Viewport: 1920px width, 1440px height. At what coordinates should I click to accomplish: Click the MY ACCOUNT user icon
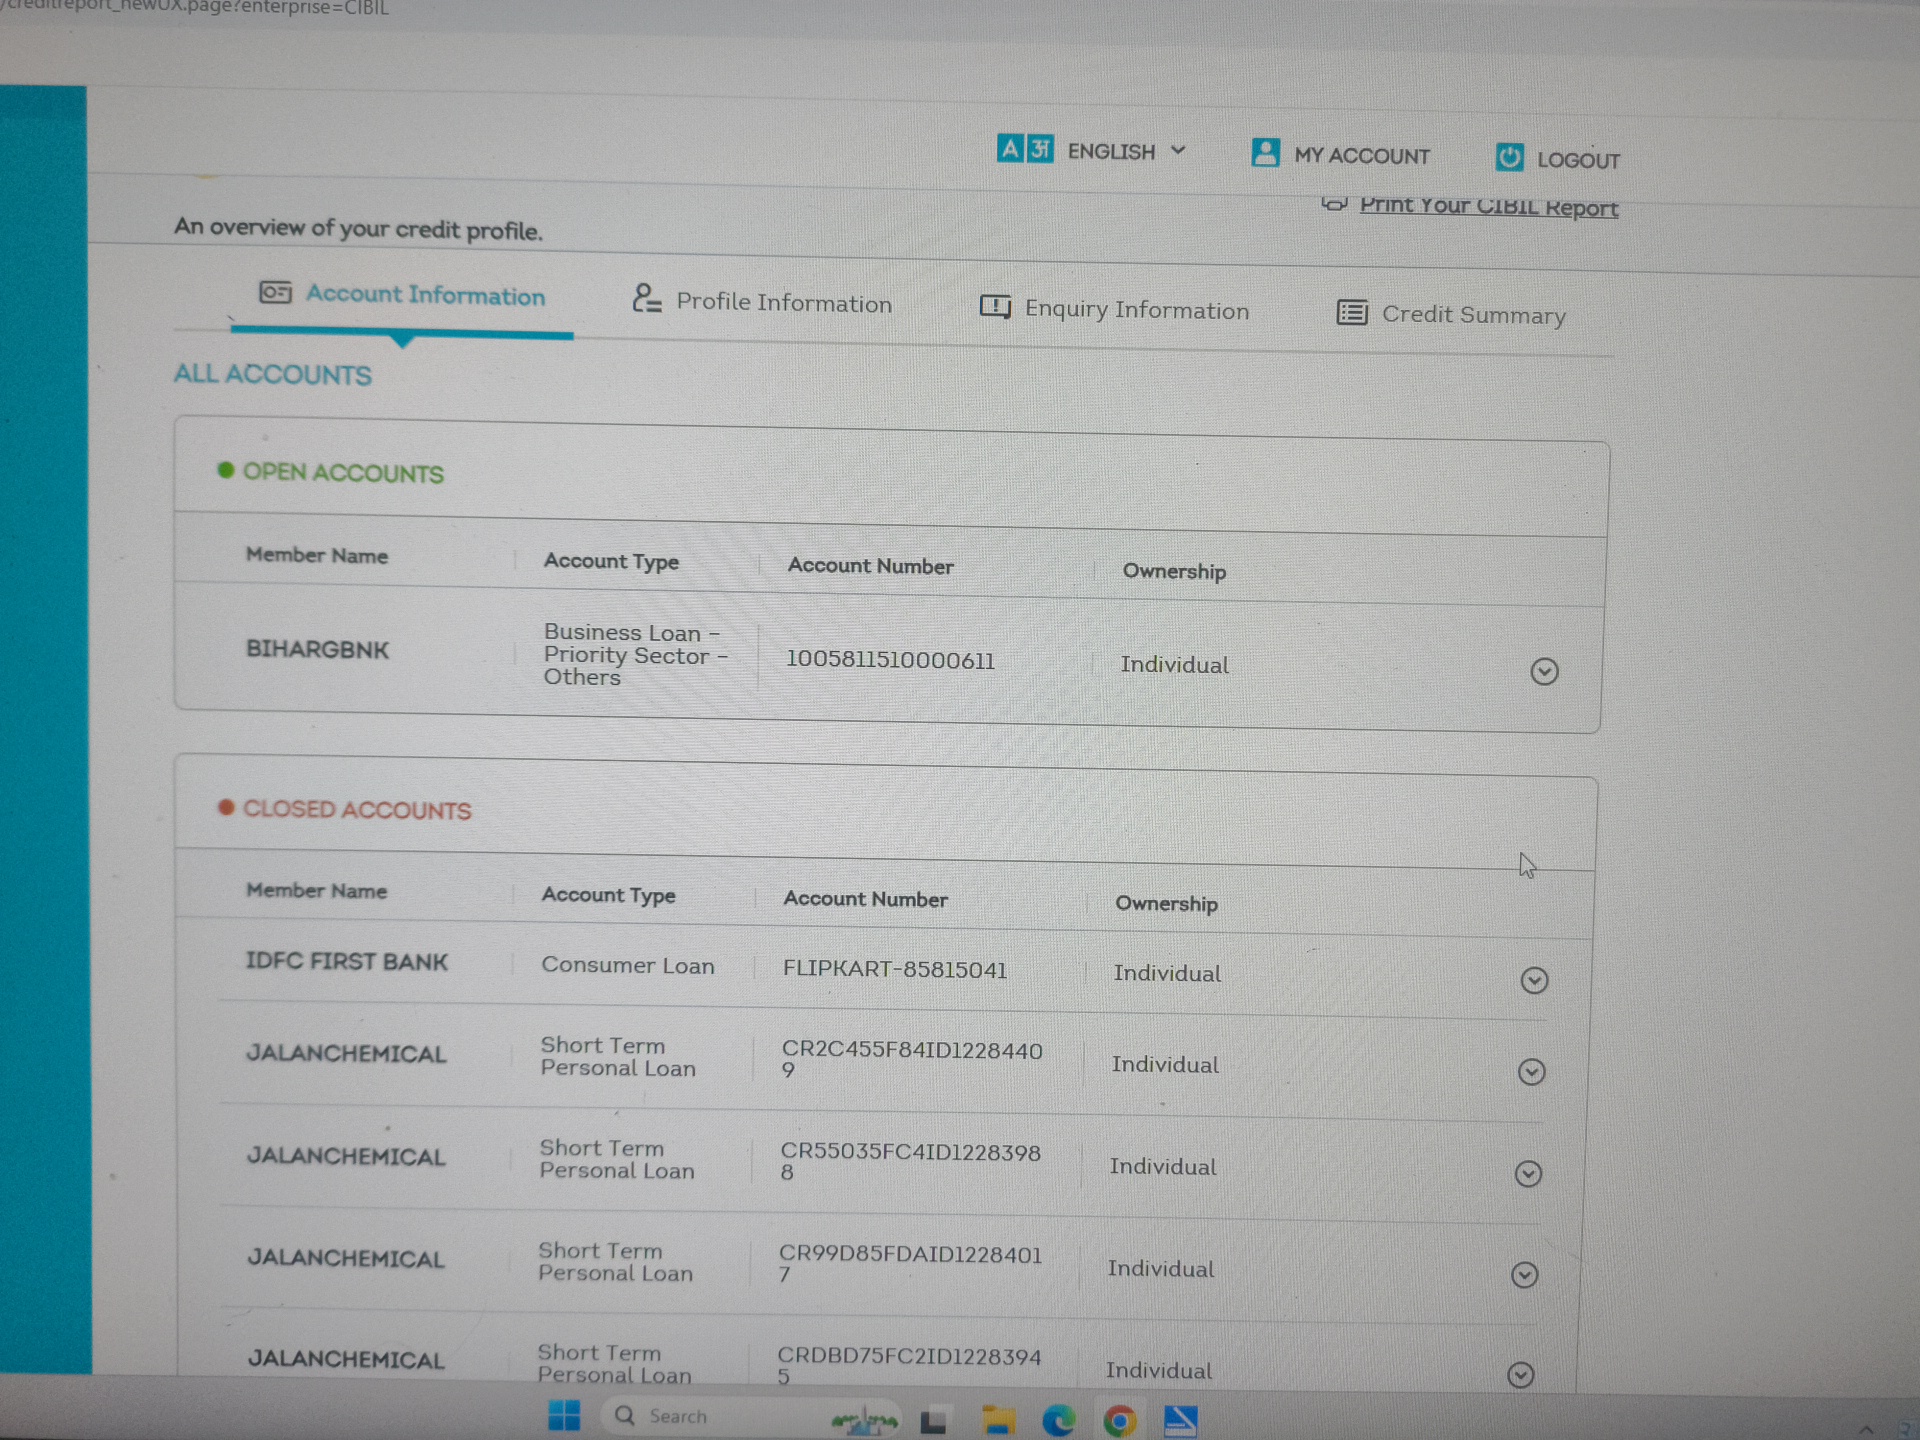(1265, 153)
